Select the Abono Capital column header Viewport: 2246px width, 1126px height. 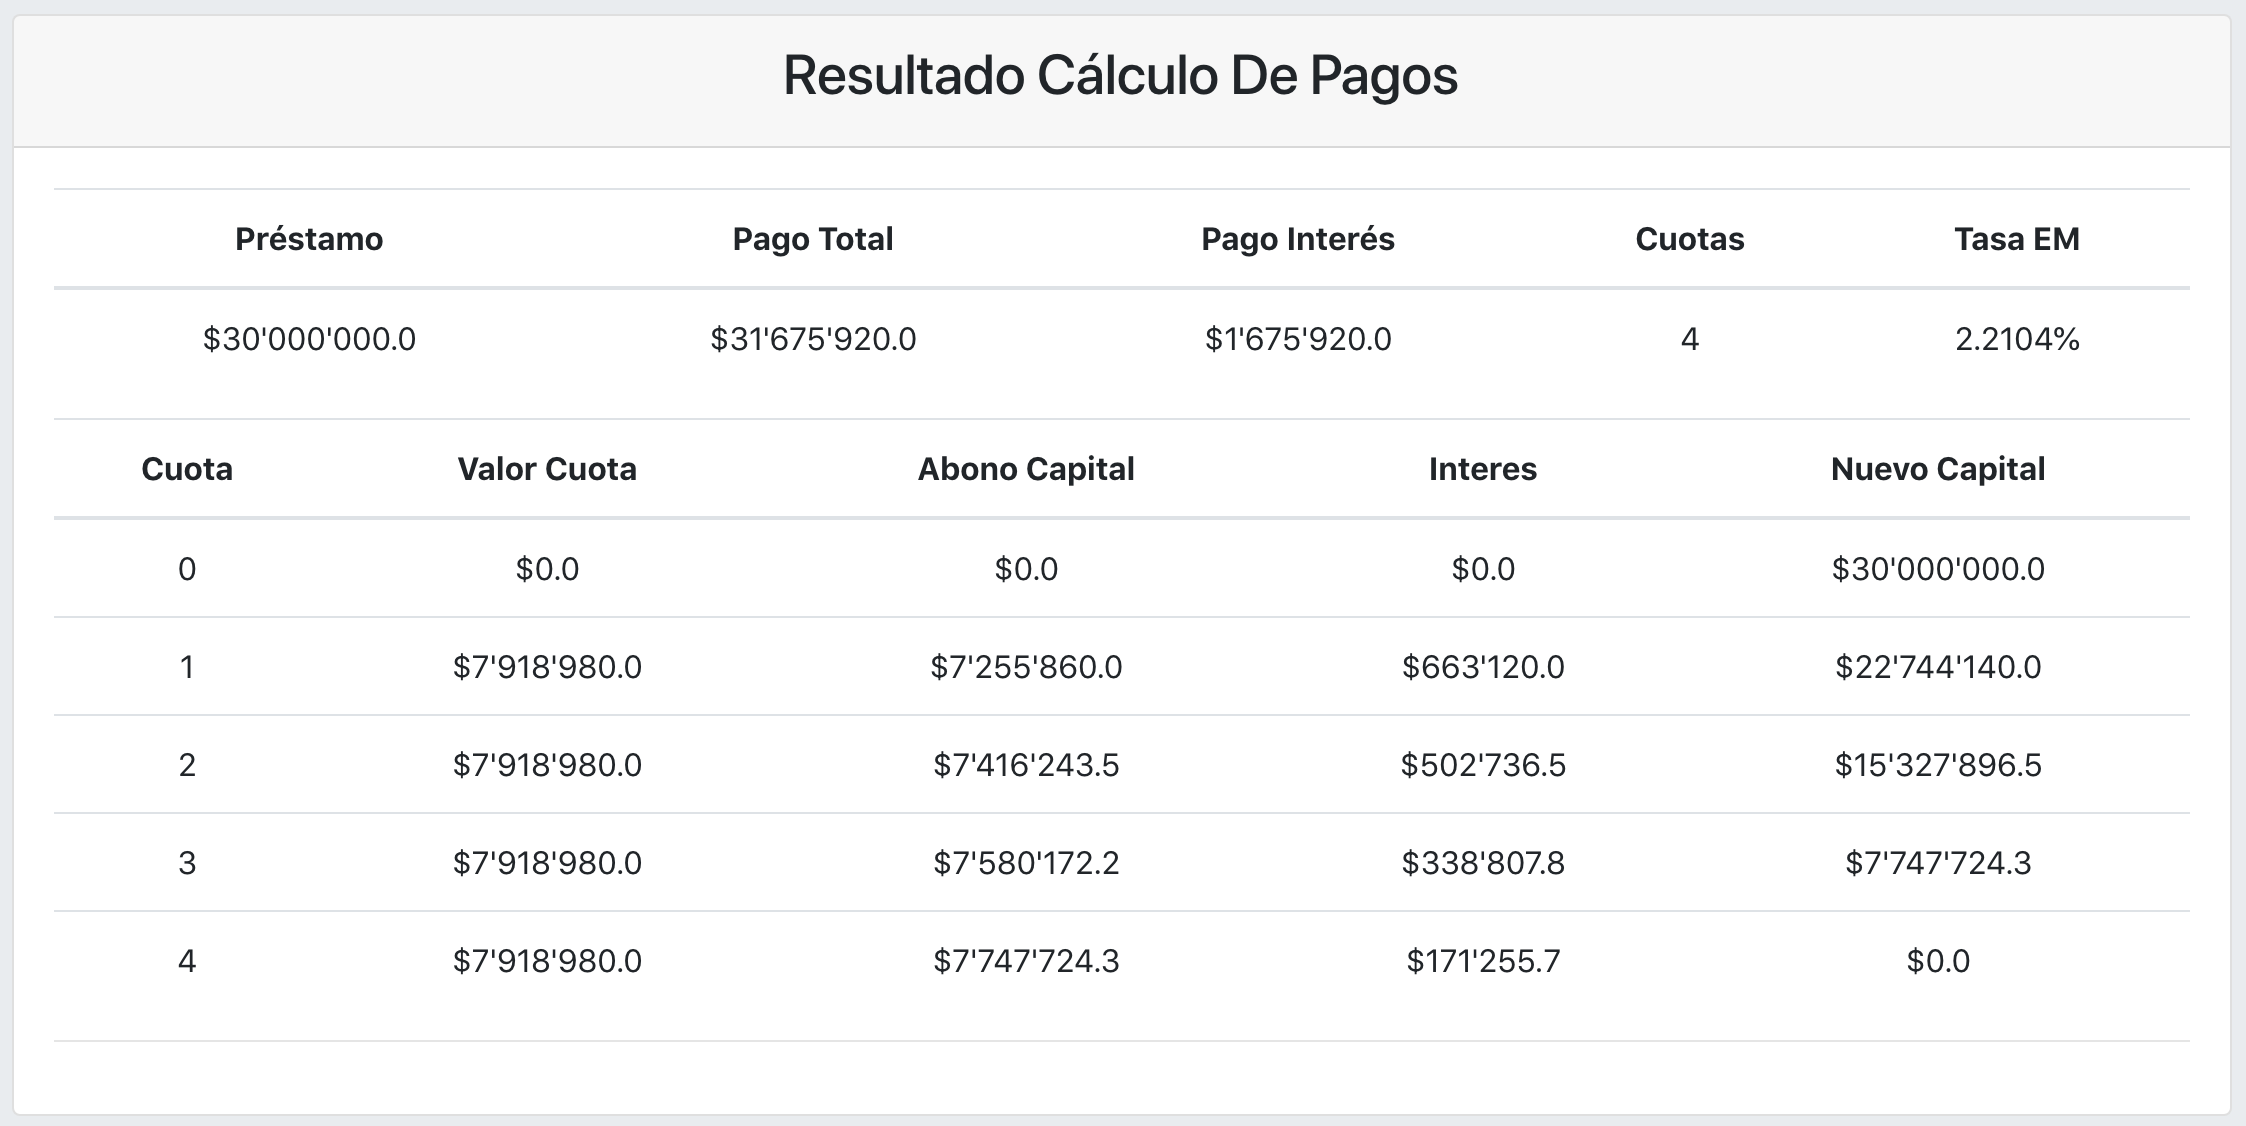tap(1026, 469)
